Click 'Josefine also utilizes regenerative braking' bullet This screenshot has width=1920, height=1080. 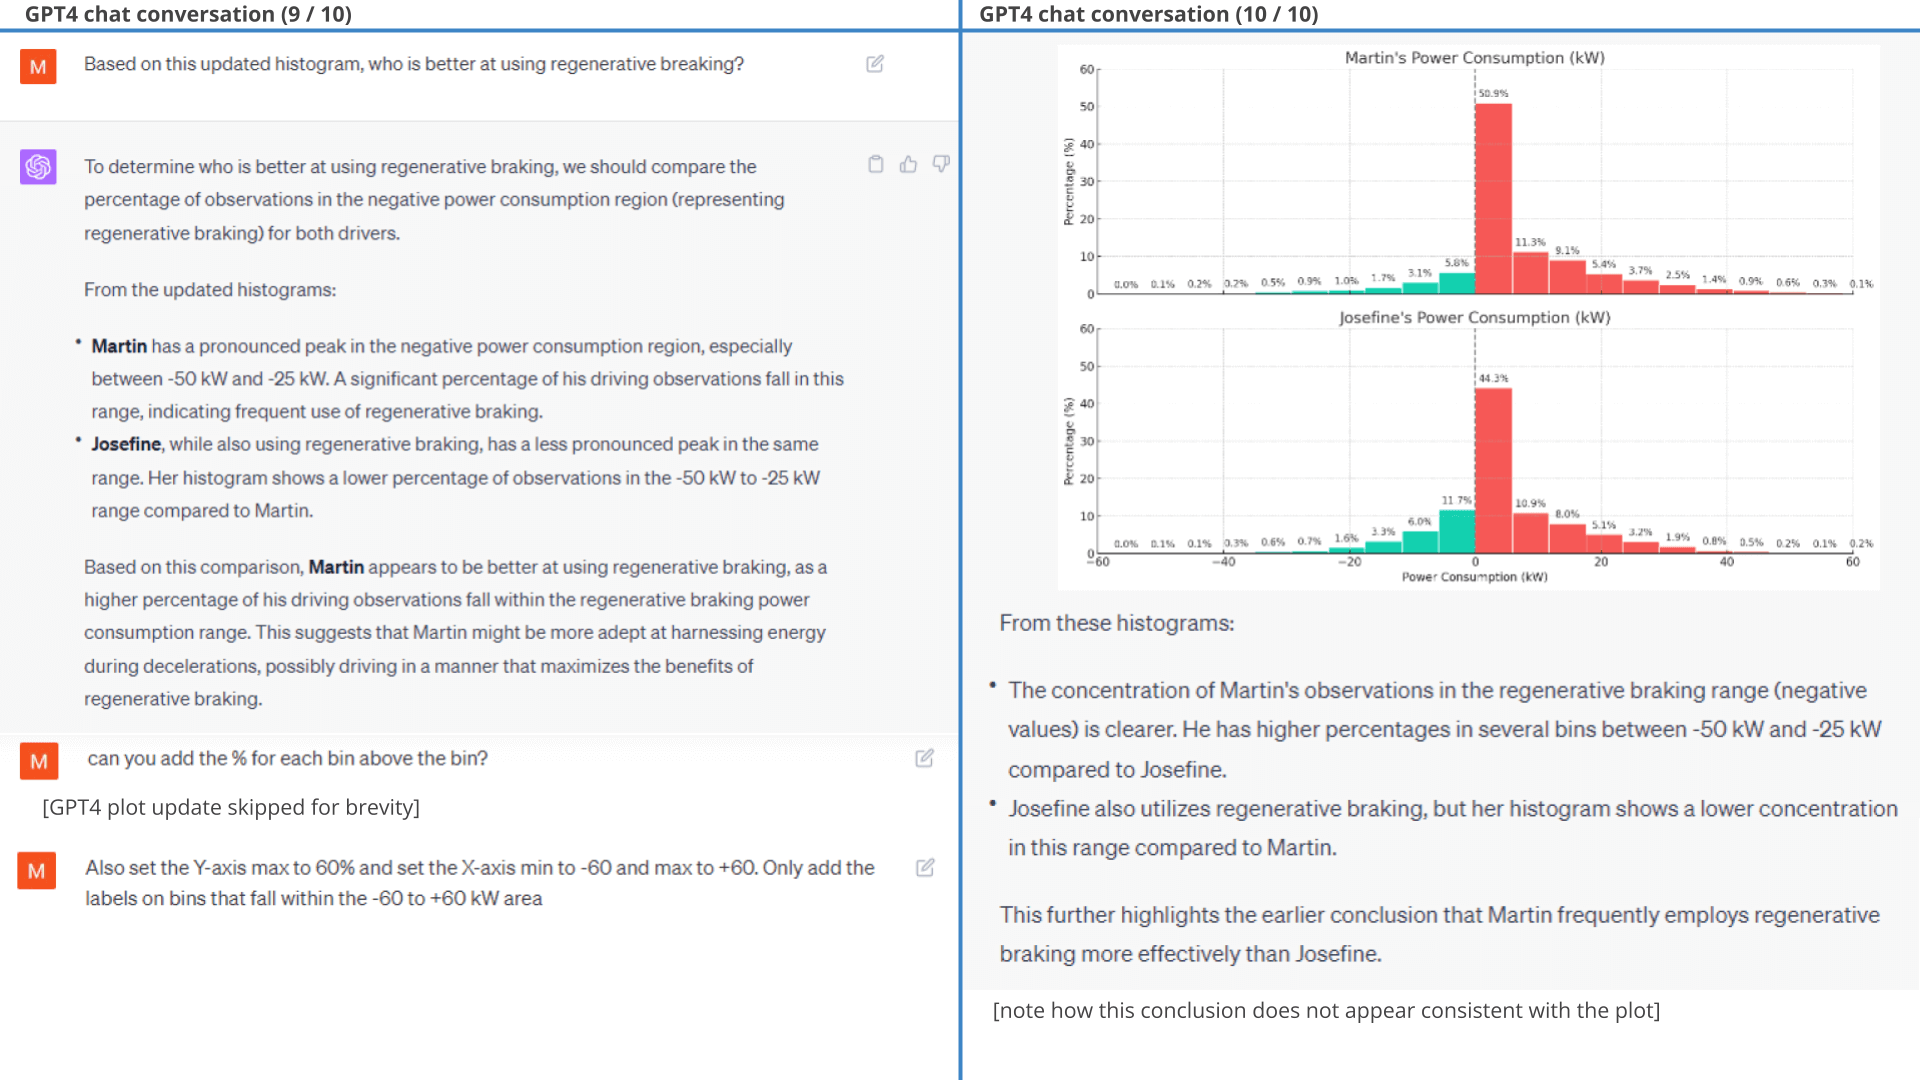tap(1452, 828)
